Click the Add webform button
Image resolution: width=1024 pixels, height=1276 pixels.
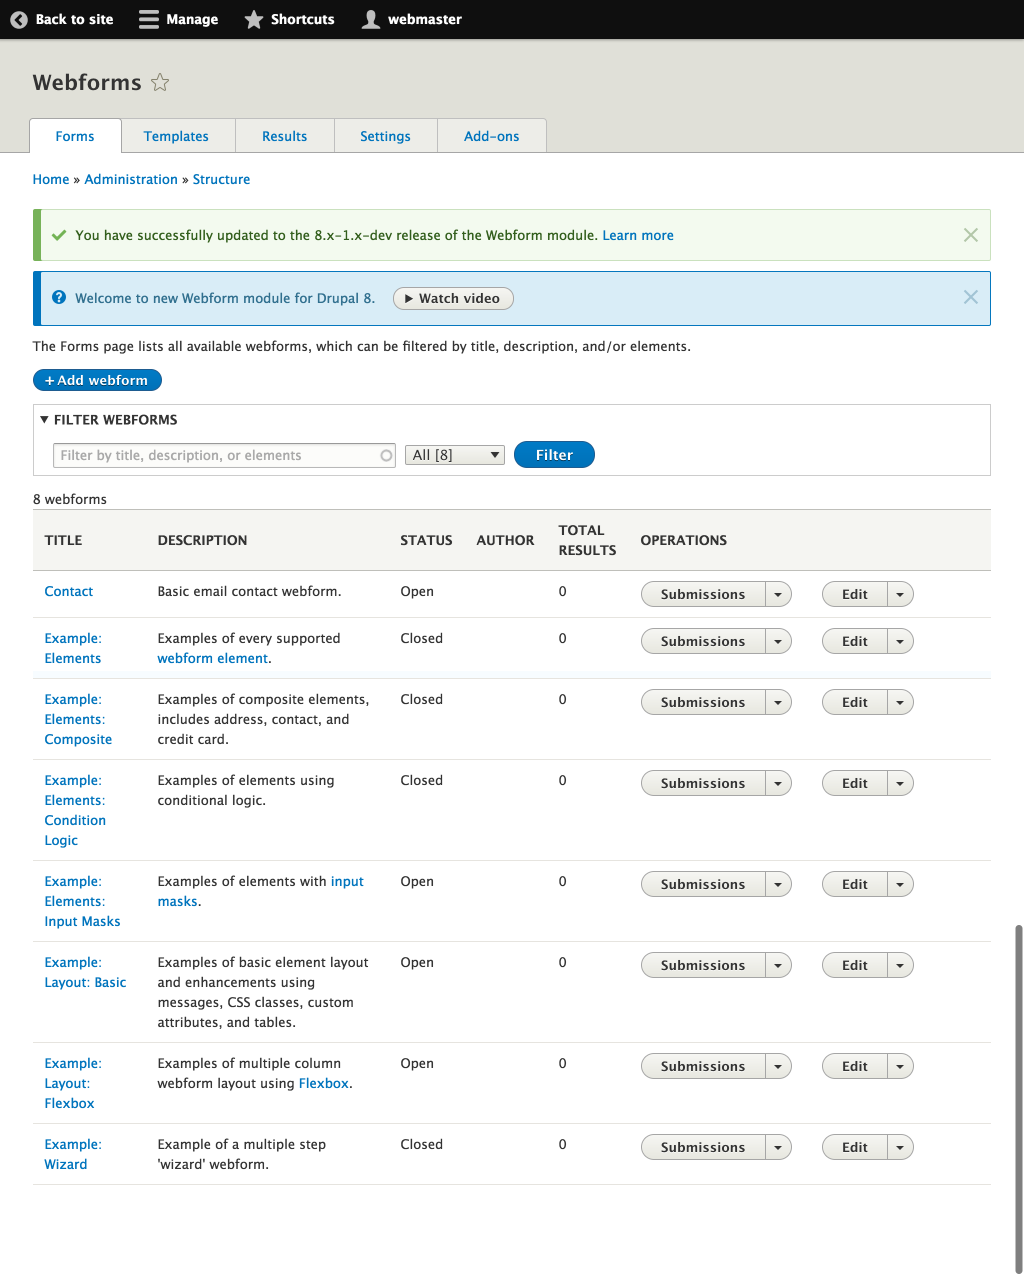[97, 380]
